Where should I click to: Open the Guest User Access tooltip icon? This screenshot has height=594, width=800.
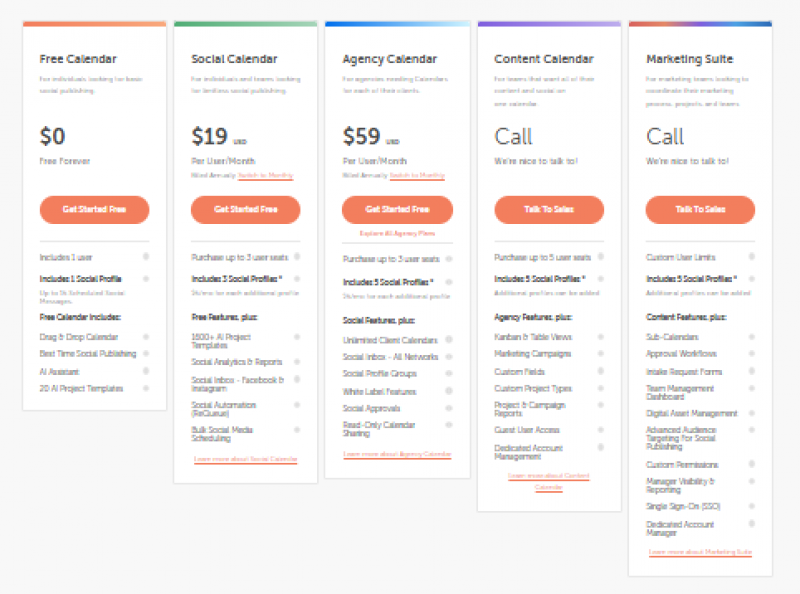click(602, 430)
